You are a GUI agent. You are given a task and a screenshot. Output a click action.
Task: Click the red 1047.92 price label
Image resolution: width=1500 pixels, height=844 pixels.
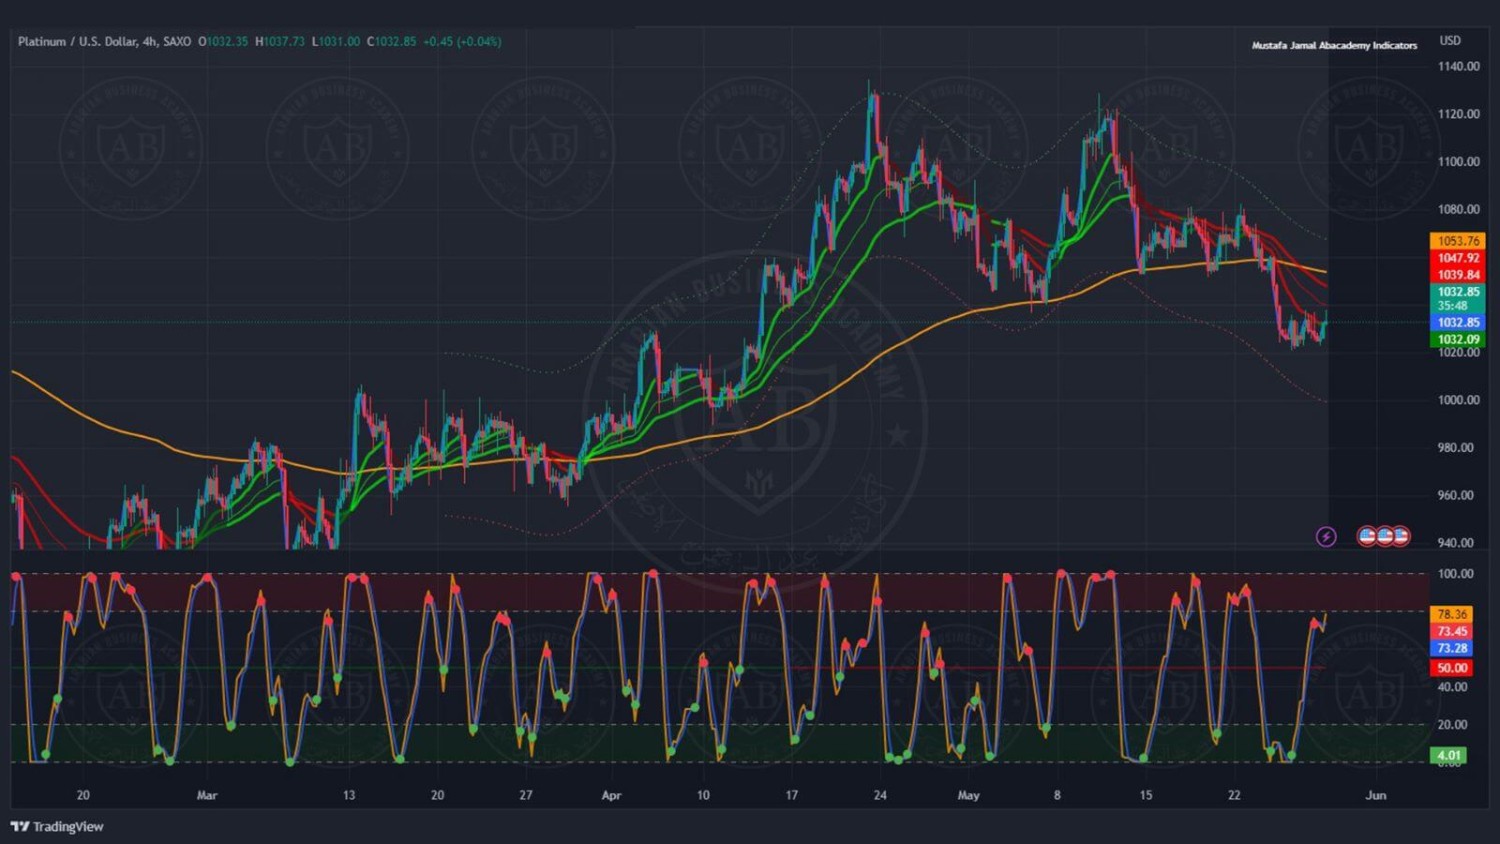pyautogui.click(x=1457, y=258)
